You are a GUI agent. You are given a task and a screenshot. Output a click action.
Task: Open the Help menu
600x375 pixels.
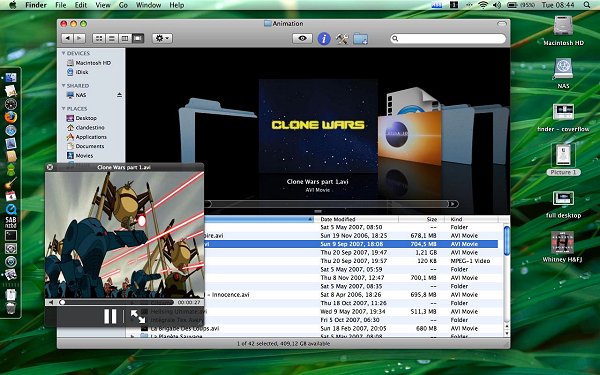point(176,5)
